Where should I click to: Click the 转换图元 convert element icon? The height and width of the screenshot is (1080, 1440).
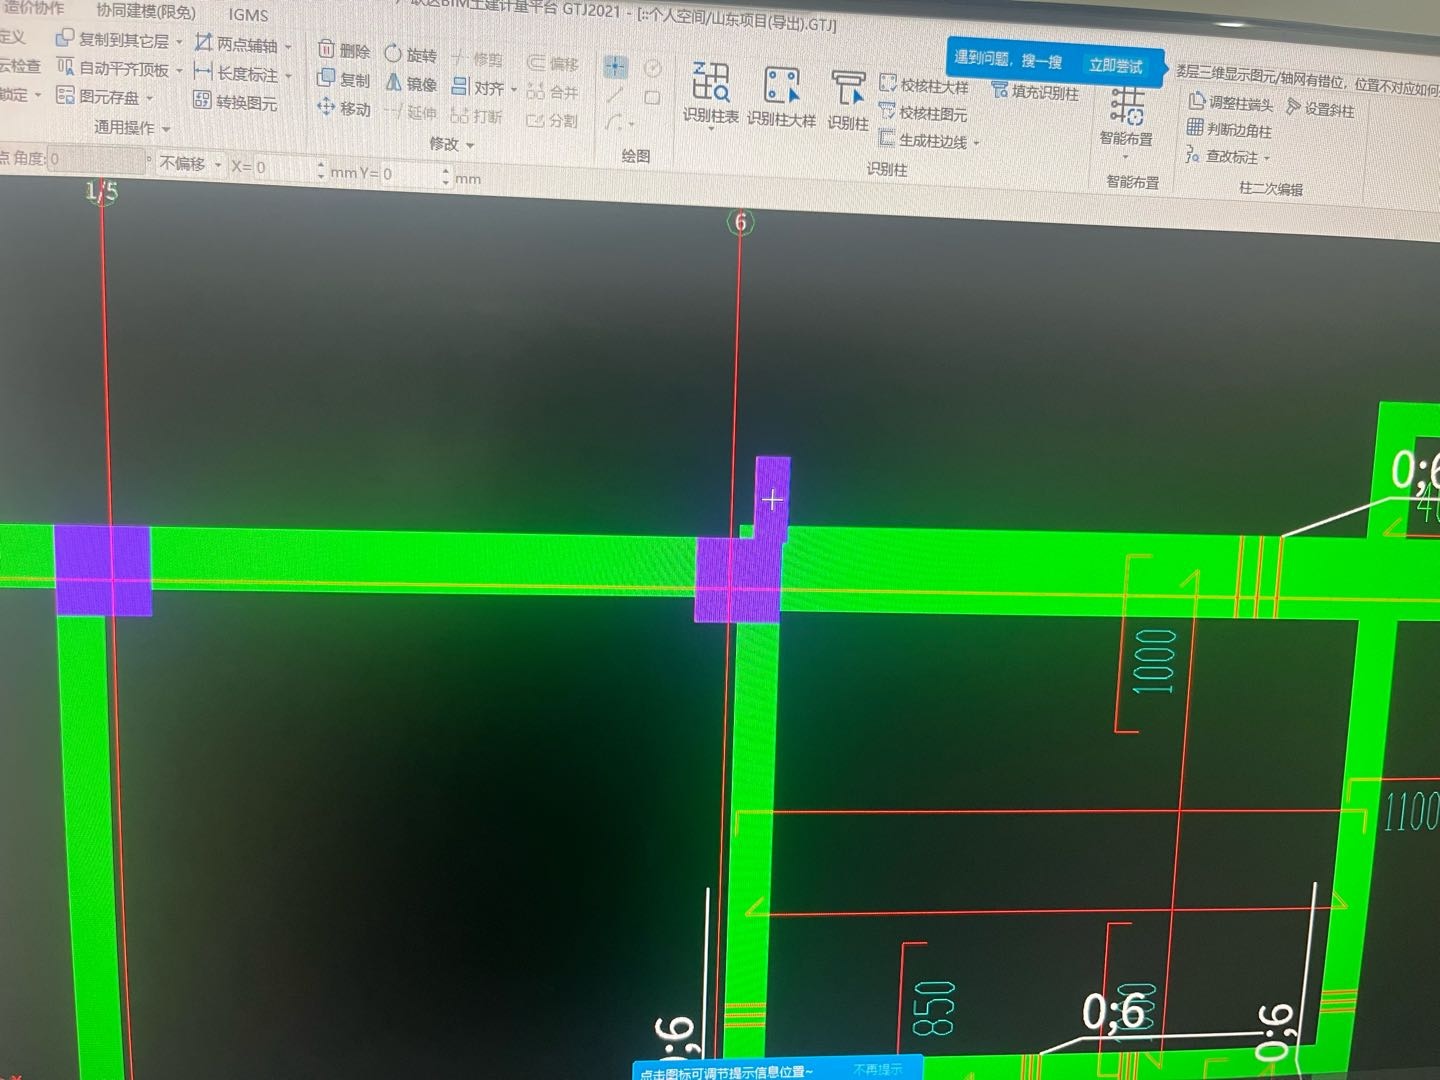click(202, 101)
